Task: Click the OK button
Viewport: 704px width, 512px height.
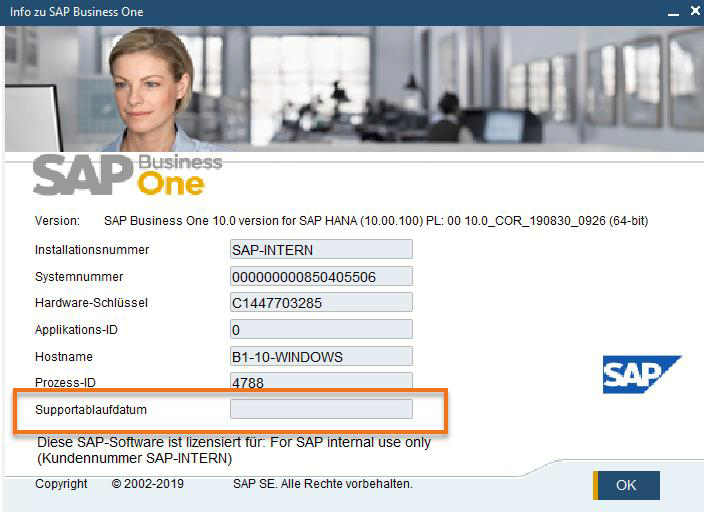Action: pos(626,485)
